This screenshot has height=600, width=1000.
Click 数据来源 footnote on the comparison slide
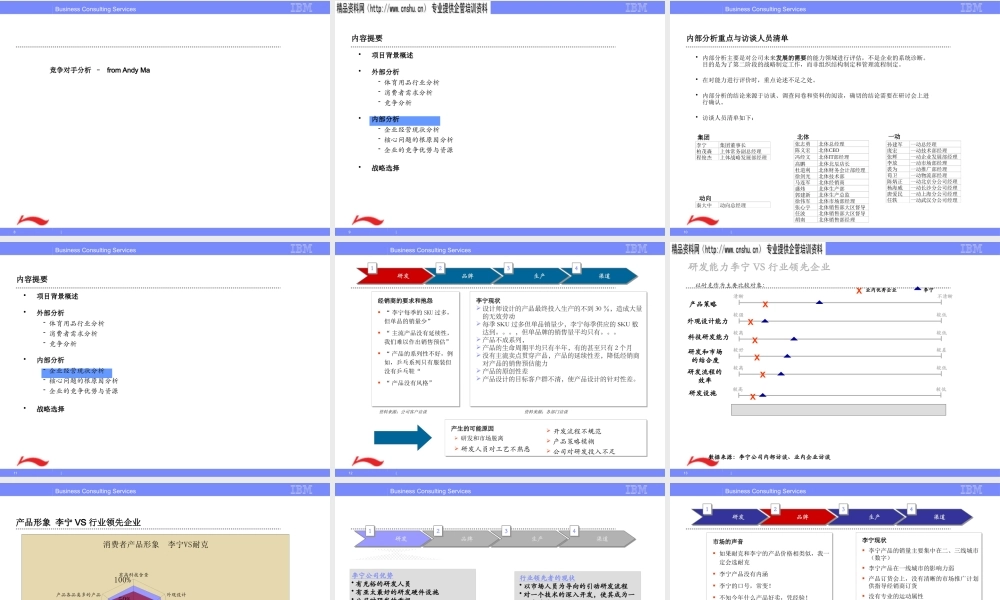click(x=769, y=457)
